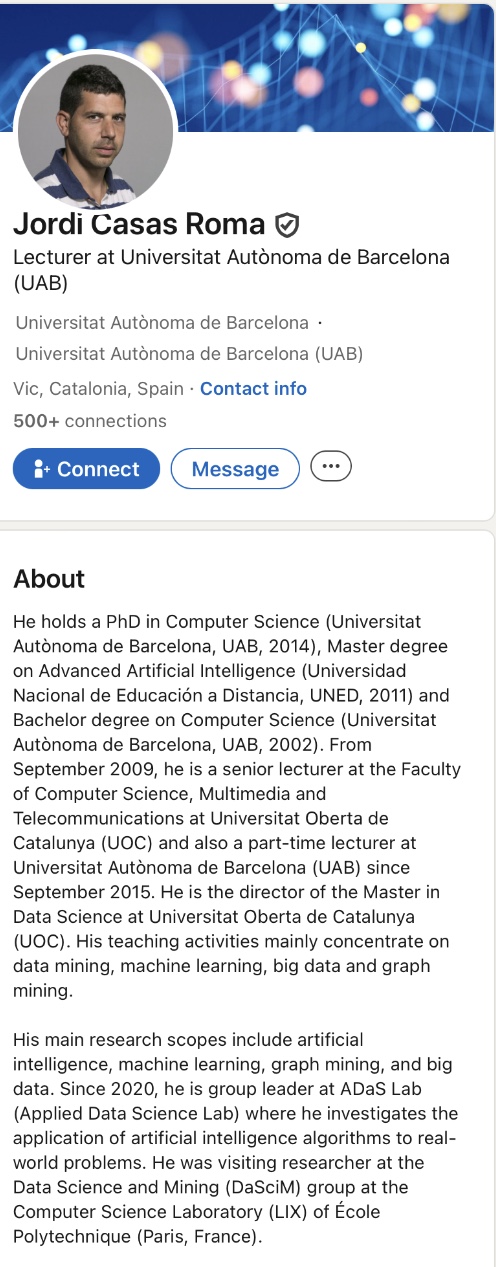Open the current company Universitat Autònoma de Barcelona
The width and height of the screenshot is (496, 1267).
[x=162, y=323]
